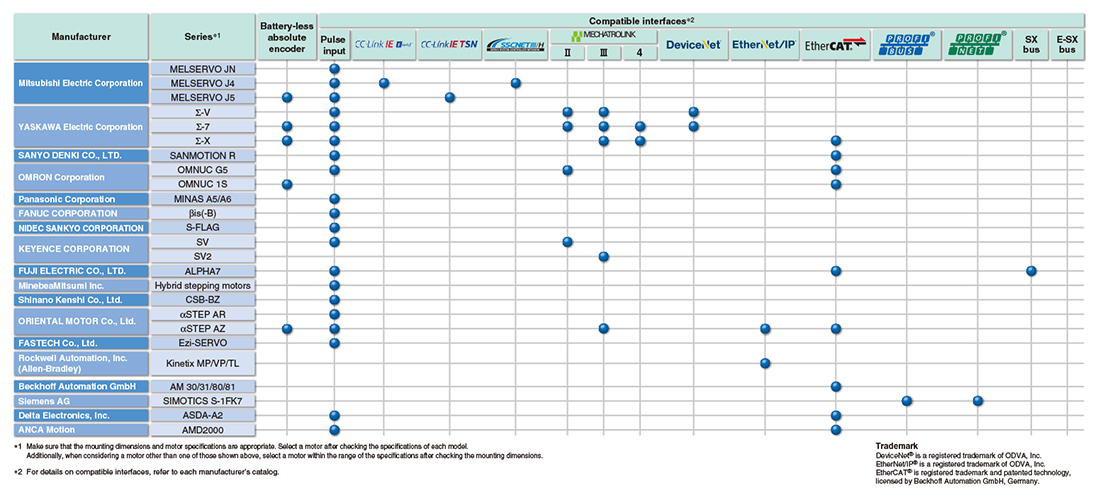Screen dimensions: 1100x499
Task: Click the MELSERVO J4 dot under CC-Link IE Field
Action: pyautogui.click(x=384, y=83)
